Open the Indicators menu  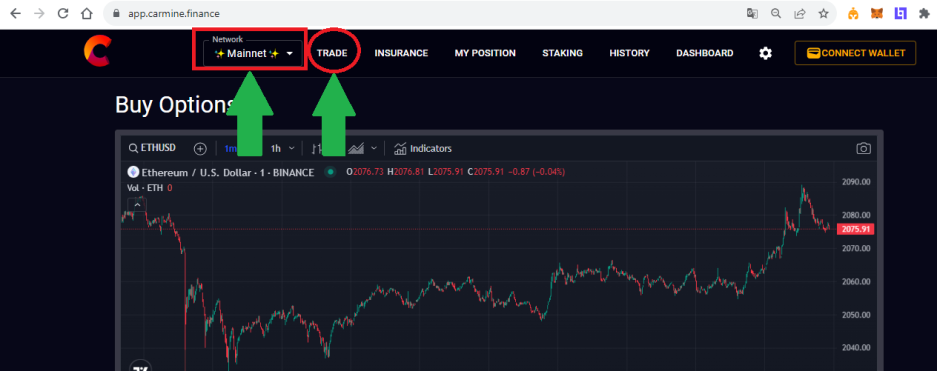pyautogui.click(x=422, y=148)
